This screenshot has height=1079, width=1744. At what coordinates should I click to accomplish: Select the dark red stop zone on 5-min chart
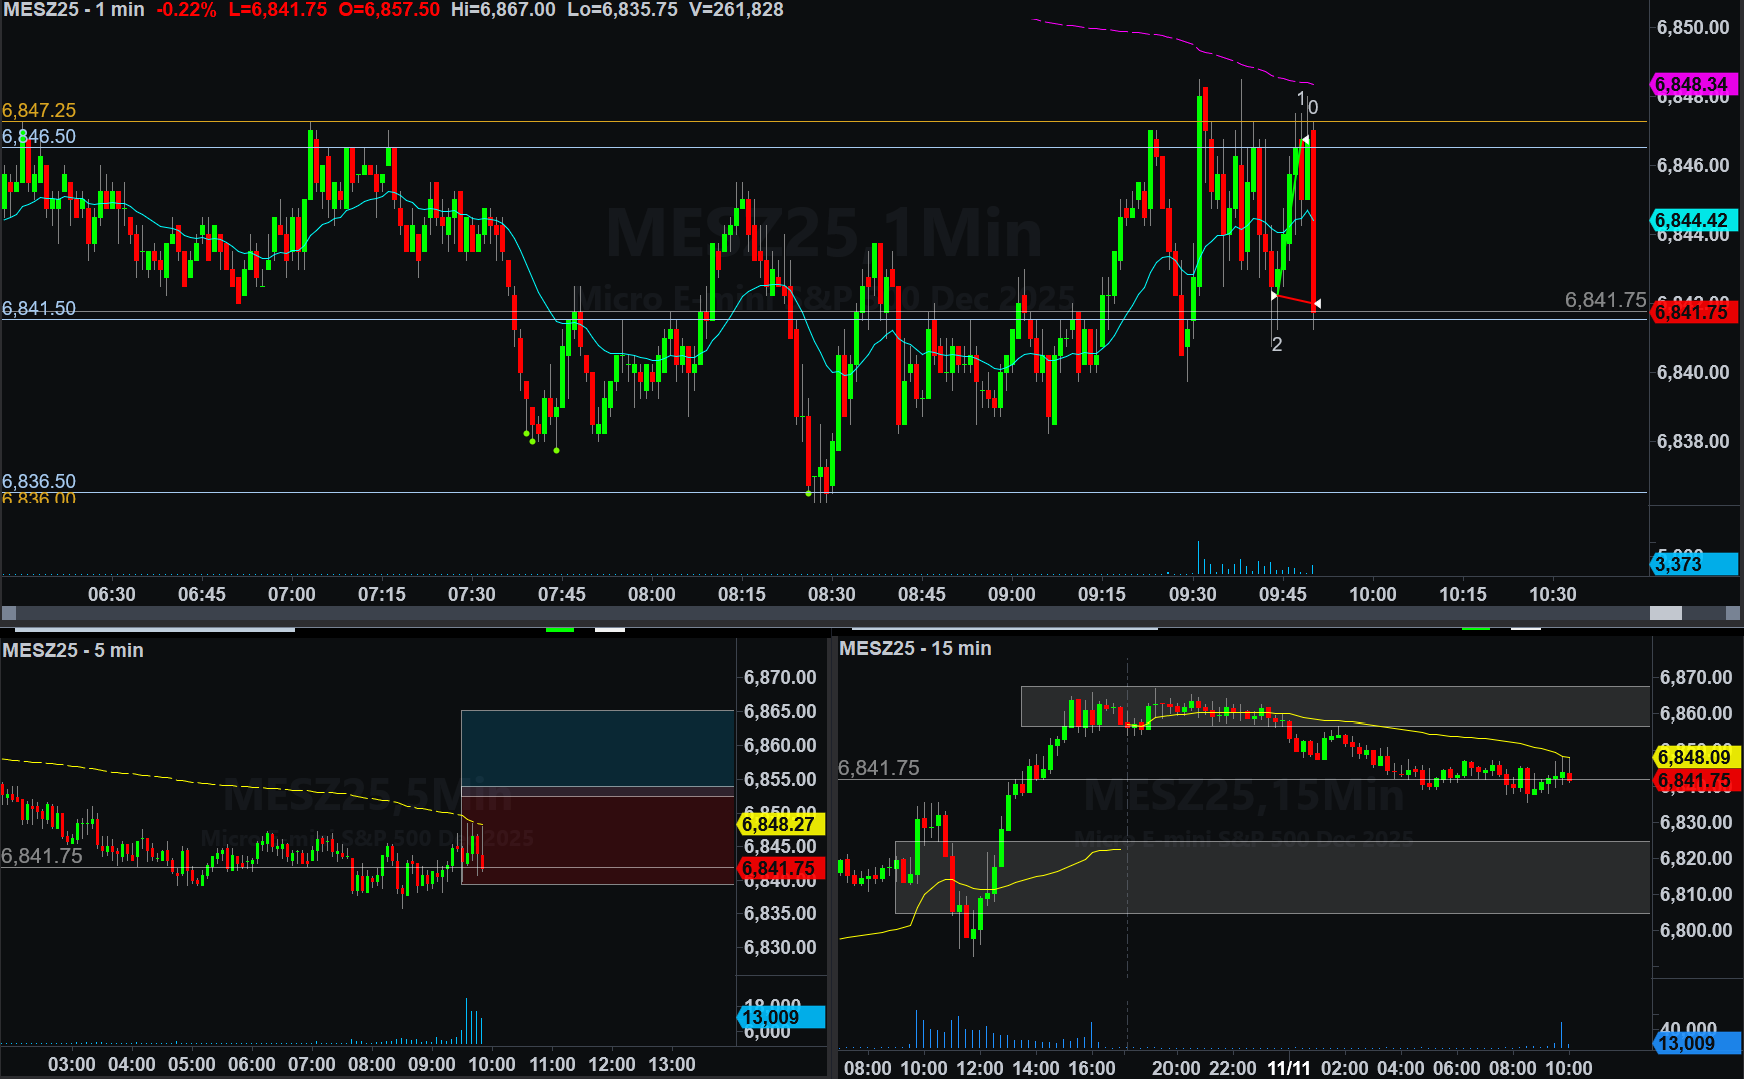pos(597,838)
